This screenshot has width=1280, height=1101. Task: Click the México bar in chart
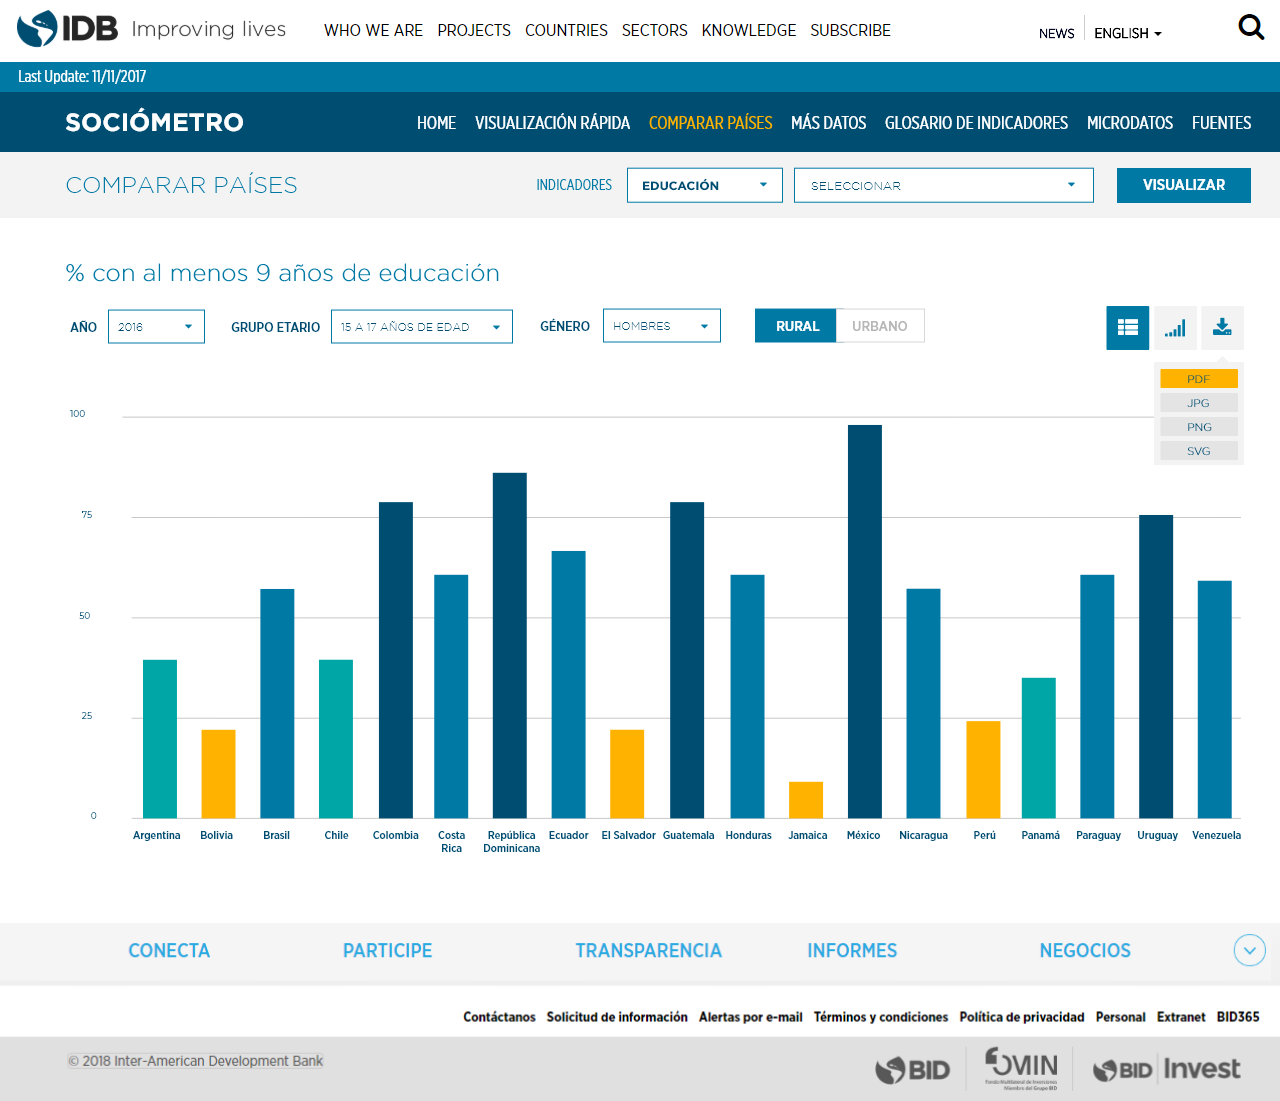(x=865, y=622)
